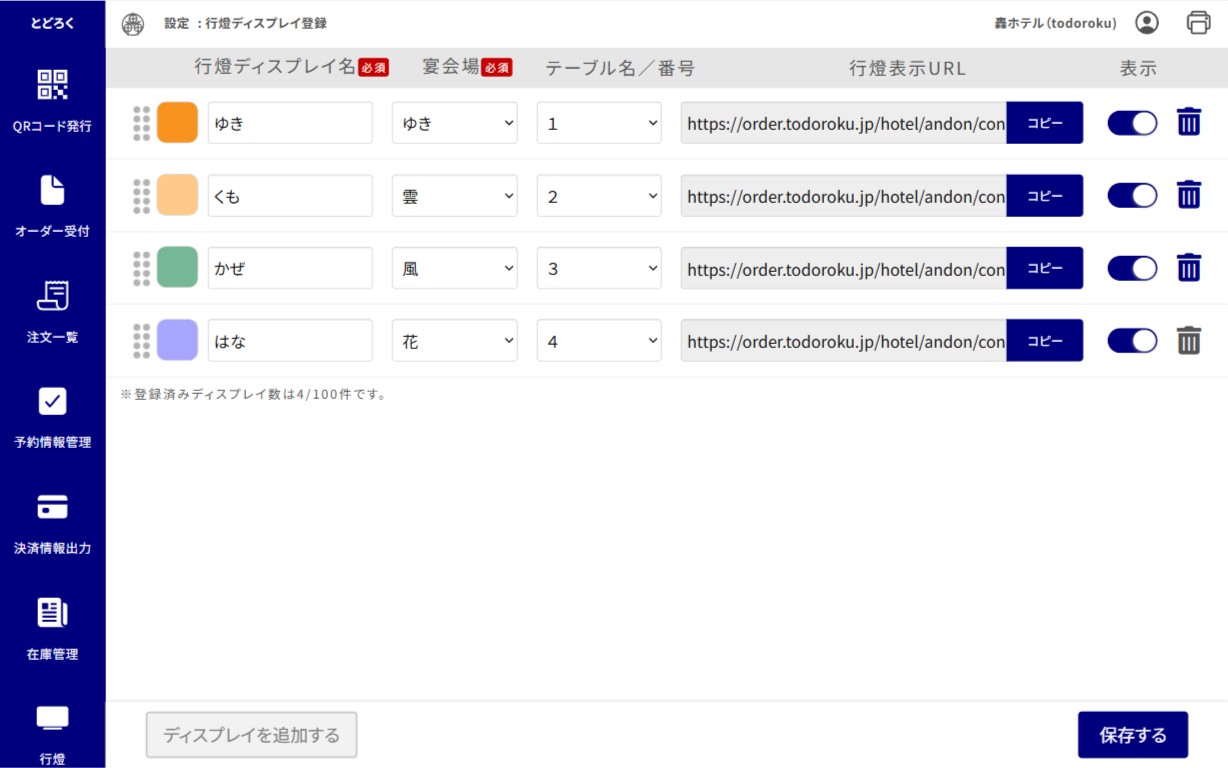
Task: Click the 保存する button
Action: (1132, 735)
